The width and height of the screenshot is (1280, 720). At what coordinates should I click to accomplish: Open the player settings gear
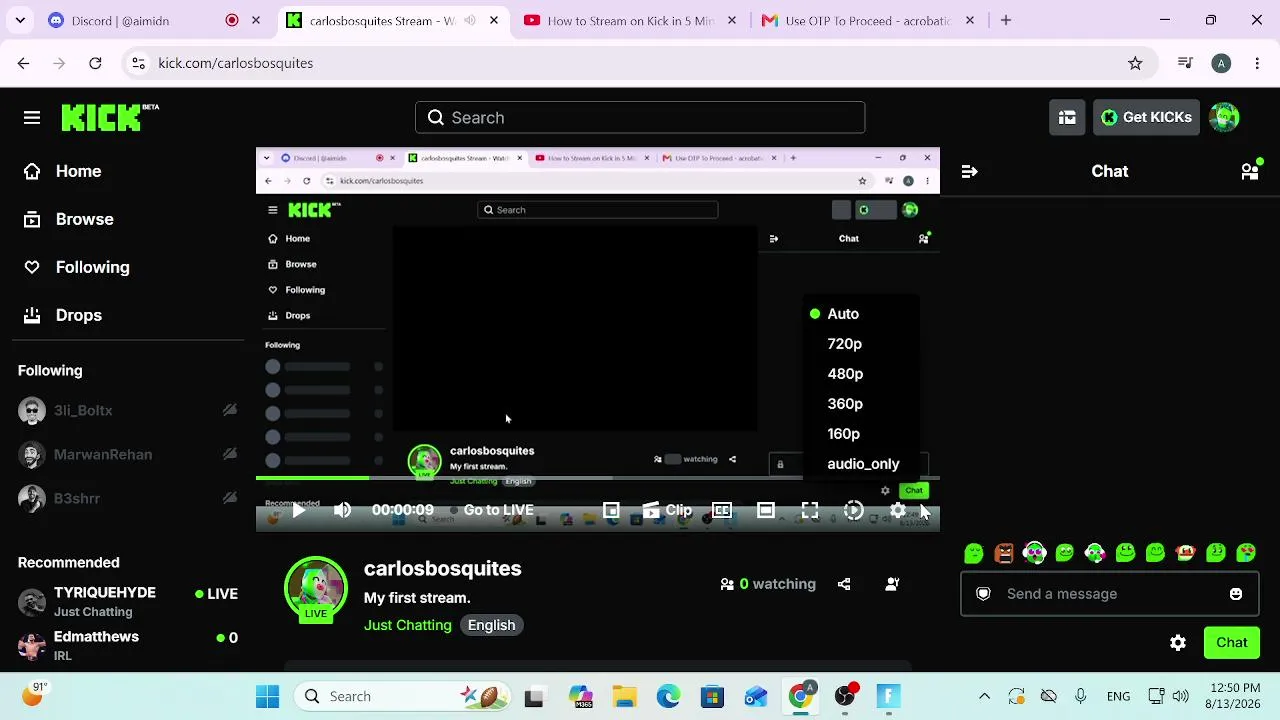tap(898, 510)
